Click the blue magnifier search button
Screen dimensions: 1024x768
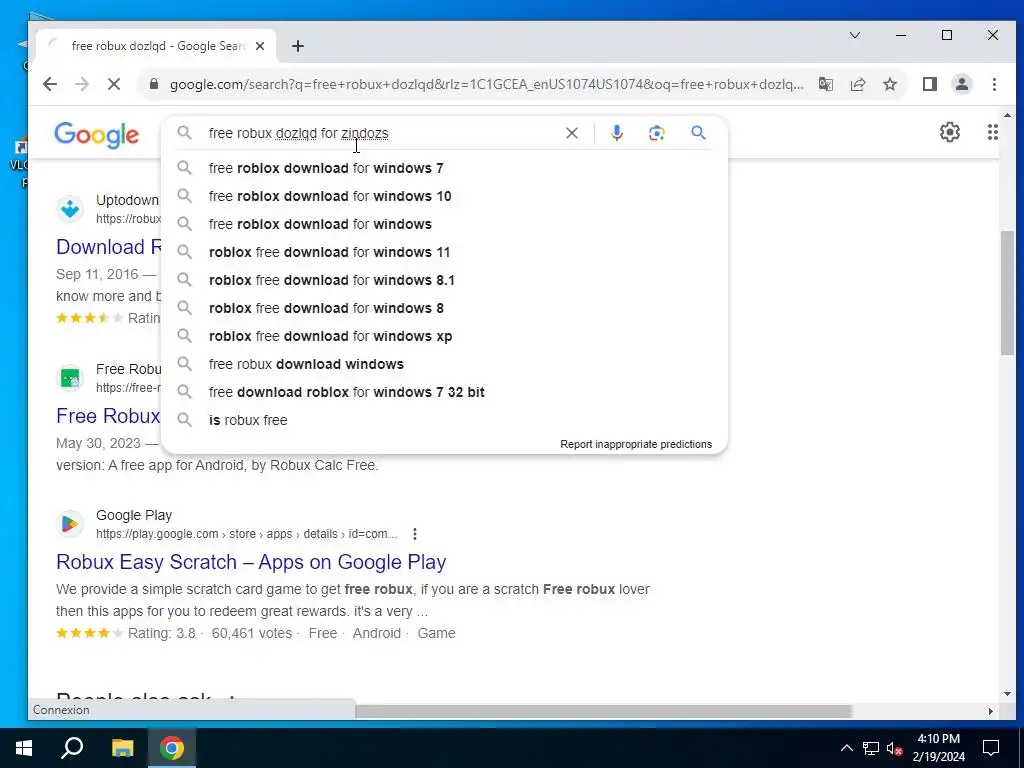click(698, 133)
